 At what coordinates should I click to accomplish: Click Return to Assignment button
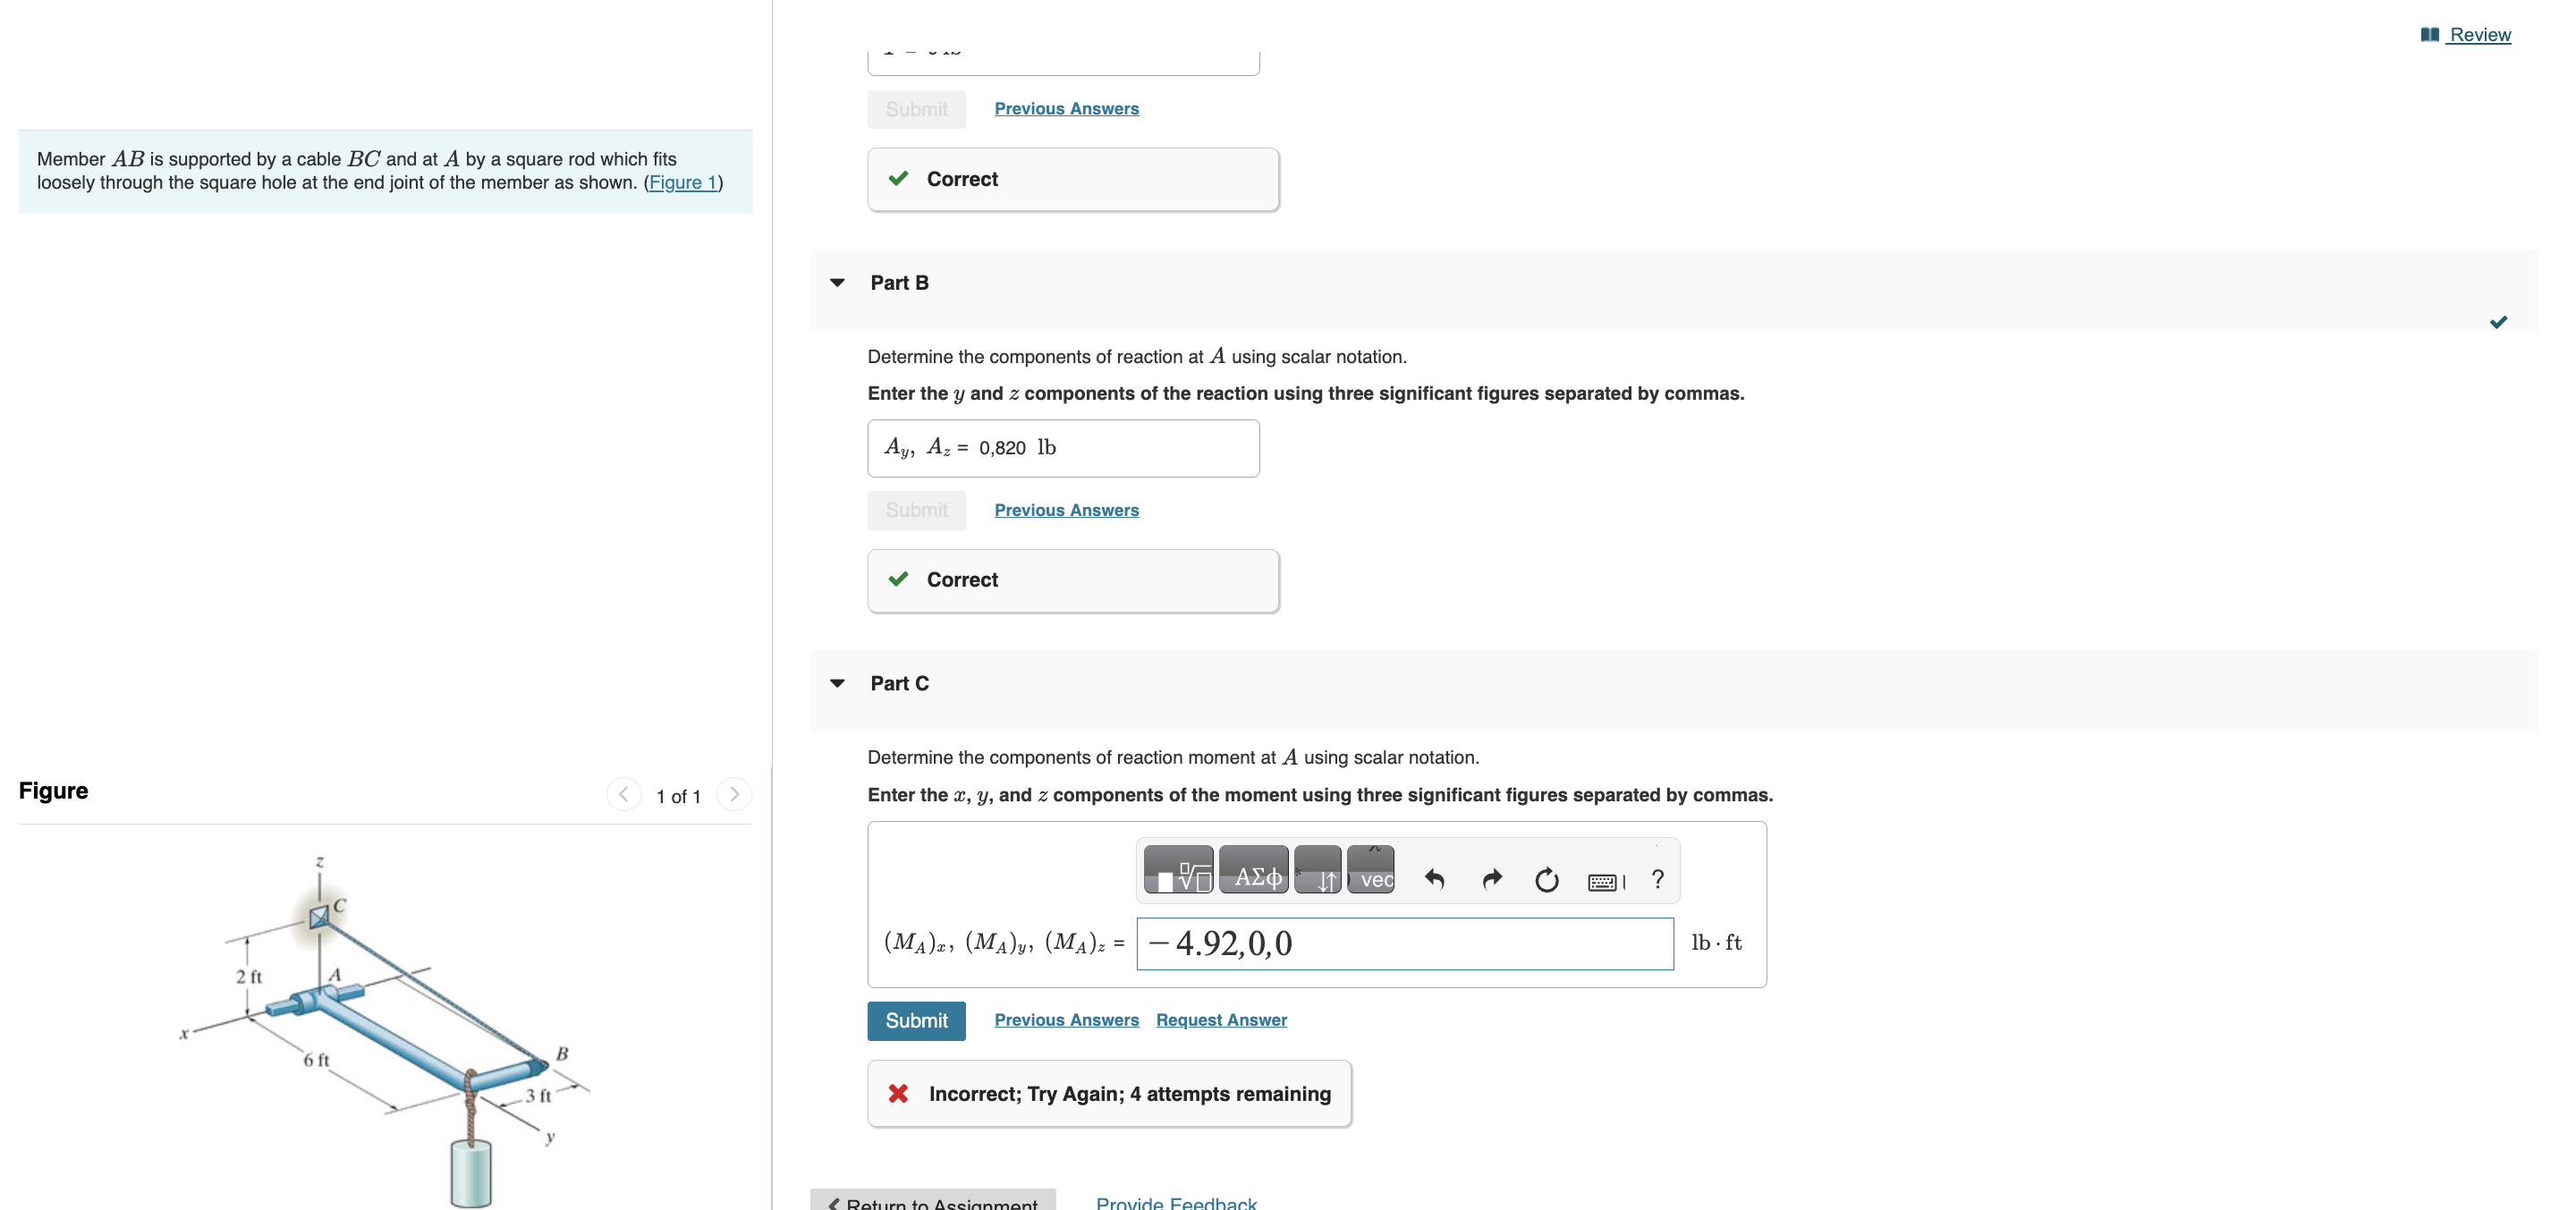[932, 1201]
